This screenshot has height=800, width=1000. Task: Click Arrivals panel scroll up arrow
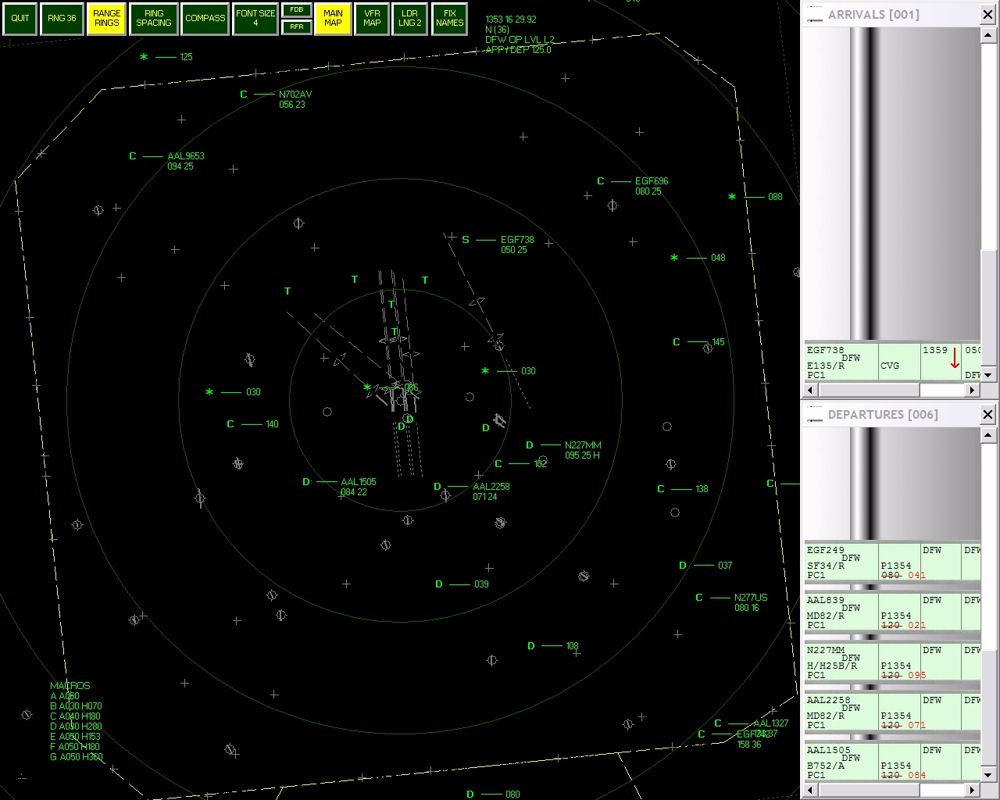988,33
